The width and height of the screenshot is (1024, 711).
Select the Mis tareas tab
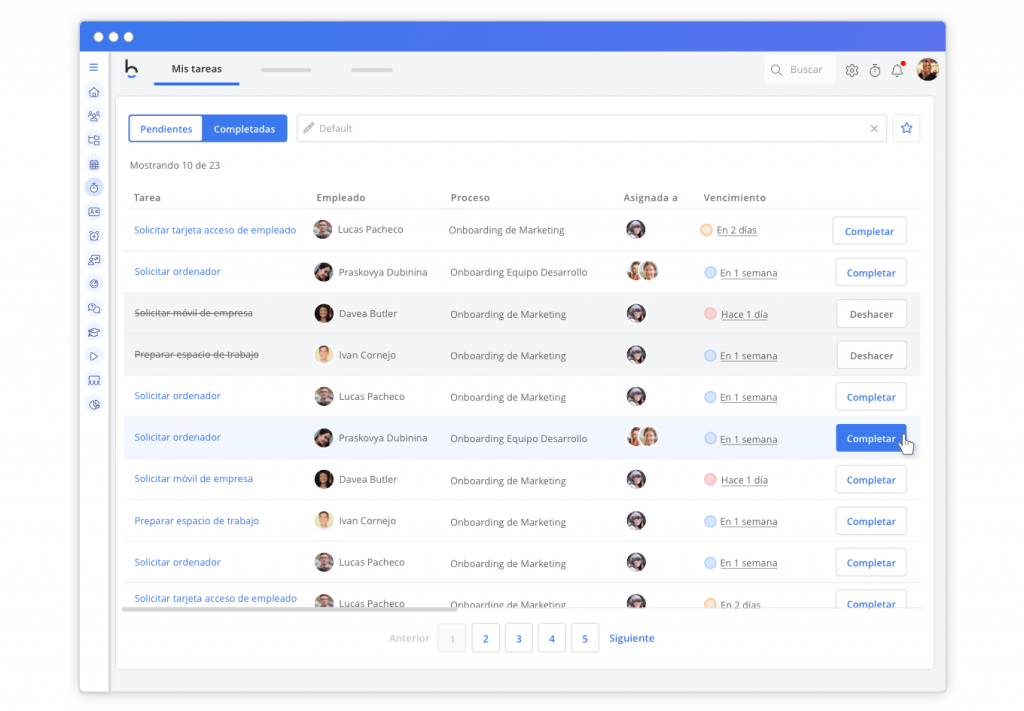197,69
